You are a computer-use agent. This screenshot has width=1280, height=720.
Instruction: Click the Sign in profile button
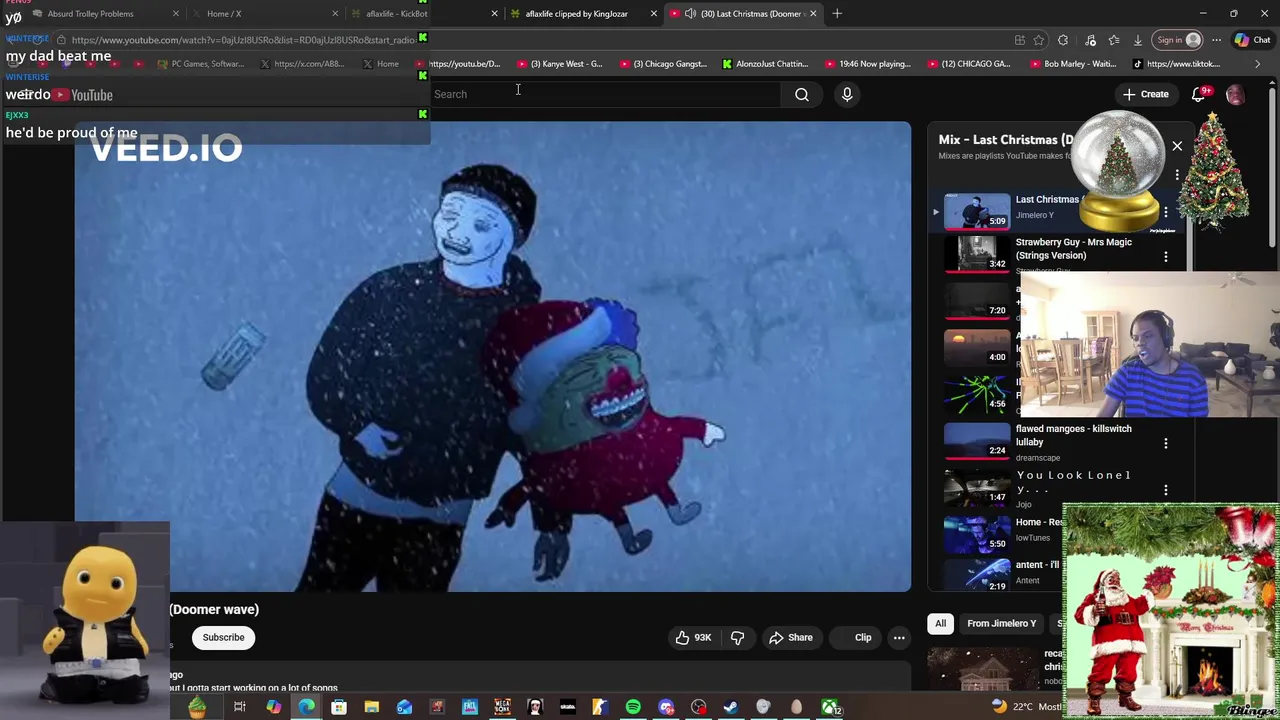coord(1178,40)
